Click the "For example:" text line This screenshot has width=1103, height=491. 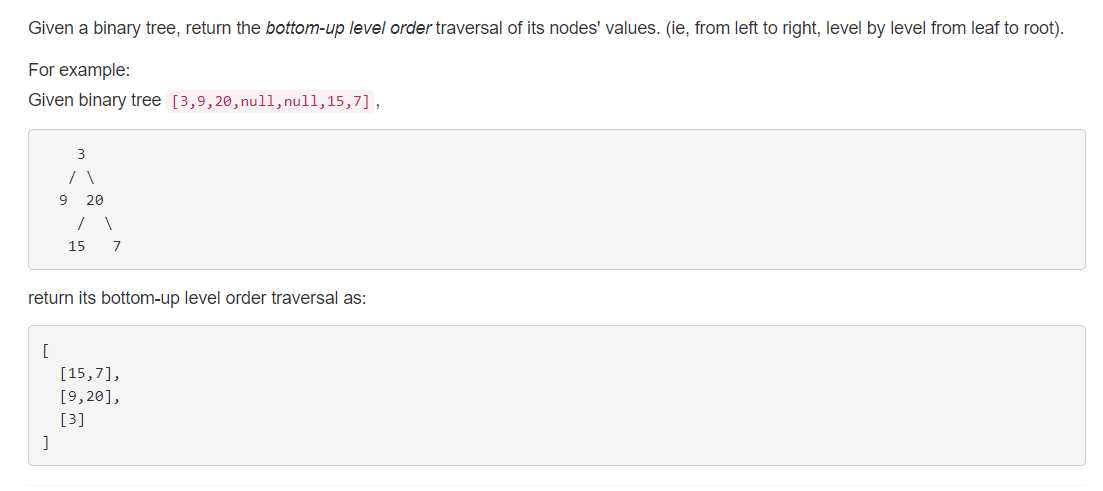[79, 70]
